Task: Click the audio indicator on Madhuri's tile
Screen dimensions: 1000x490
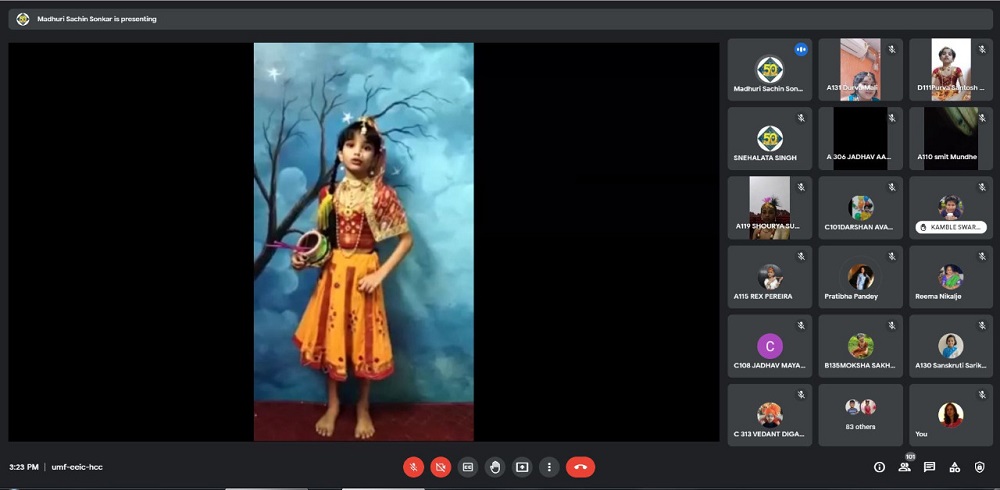Action: click(x=801, y=49)
